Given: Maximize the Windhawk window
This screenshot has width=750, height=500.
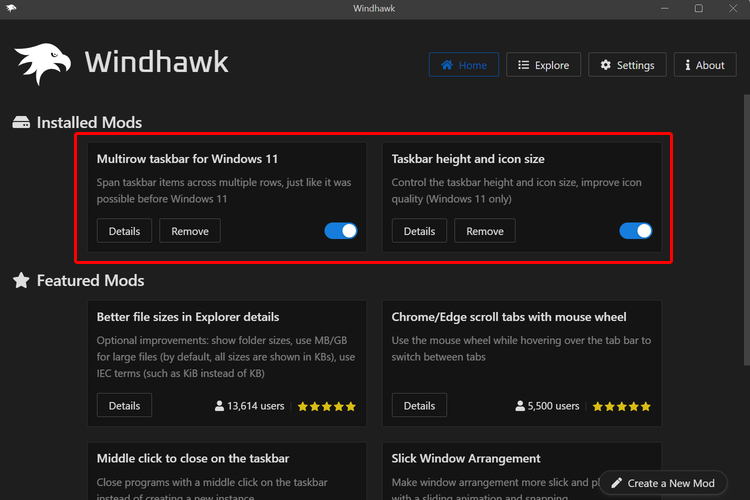Looking at the screenshot, I should (699, 8).
